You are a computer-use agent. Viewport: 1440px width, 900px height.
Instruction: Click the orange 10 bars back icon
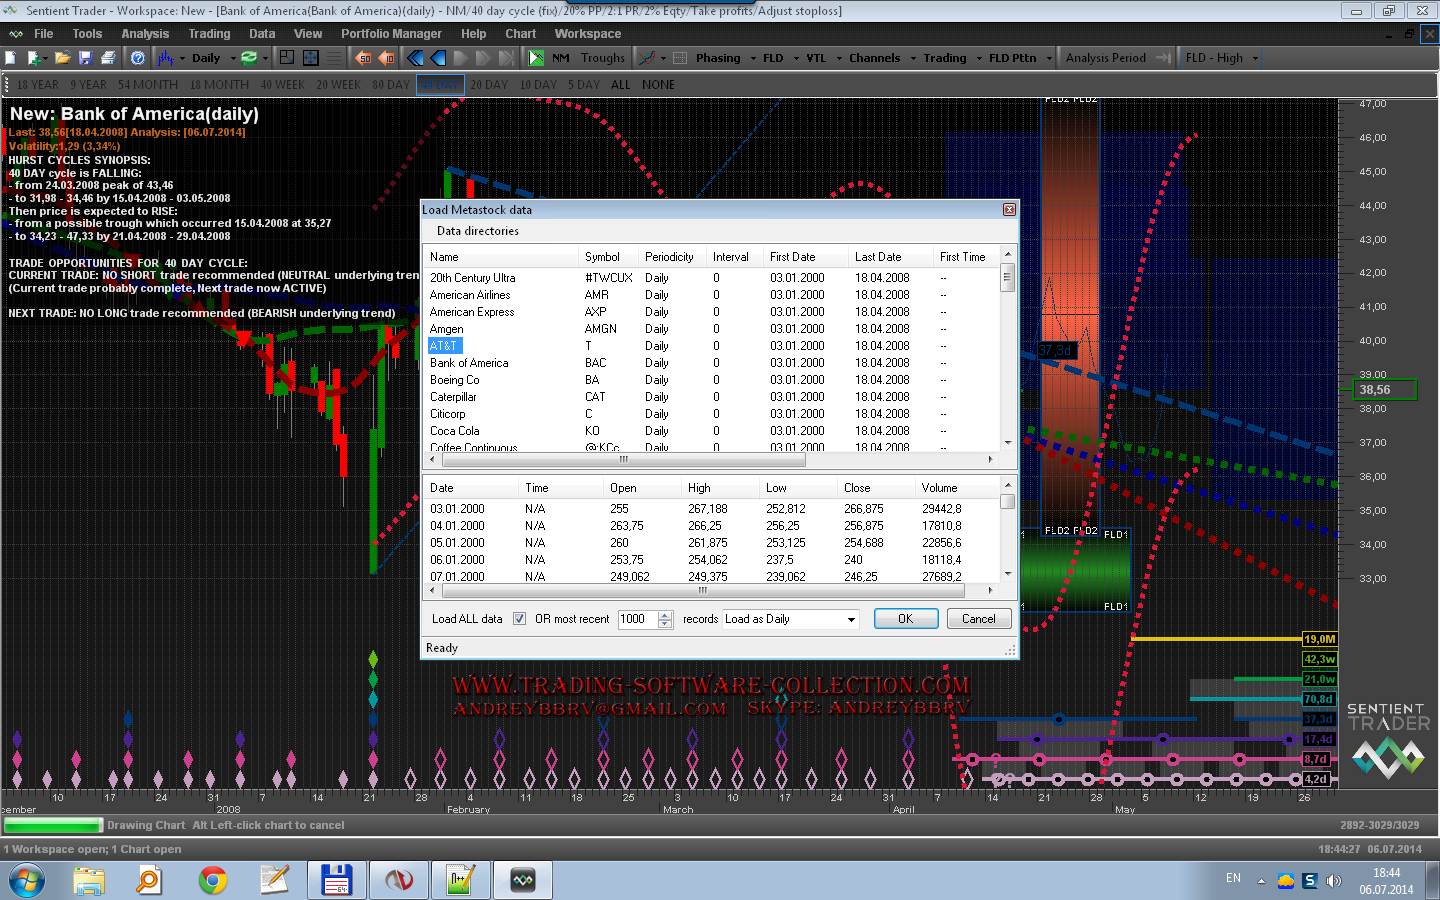coord(387,58)
